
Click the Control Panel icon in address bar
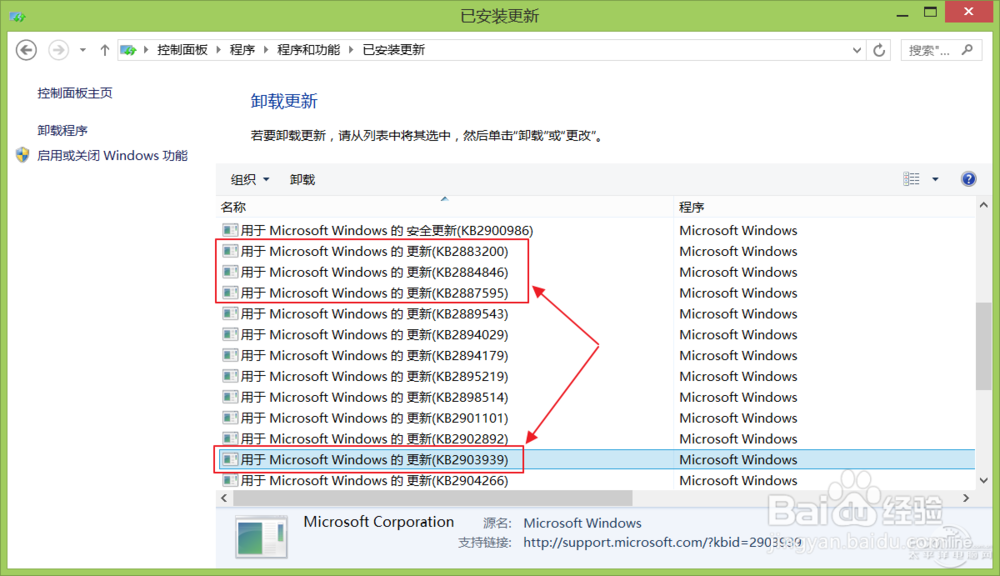tap(128, 50)
